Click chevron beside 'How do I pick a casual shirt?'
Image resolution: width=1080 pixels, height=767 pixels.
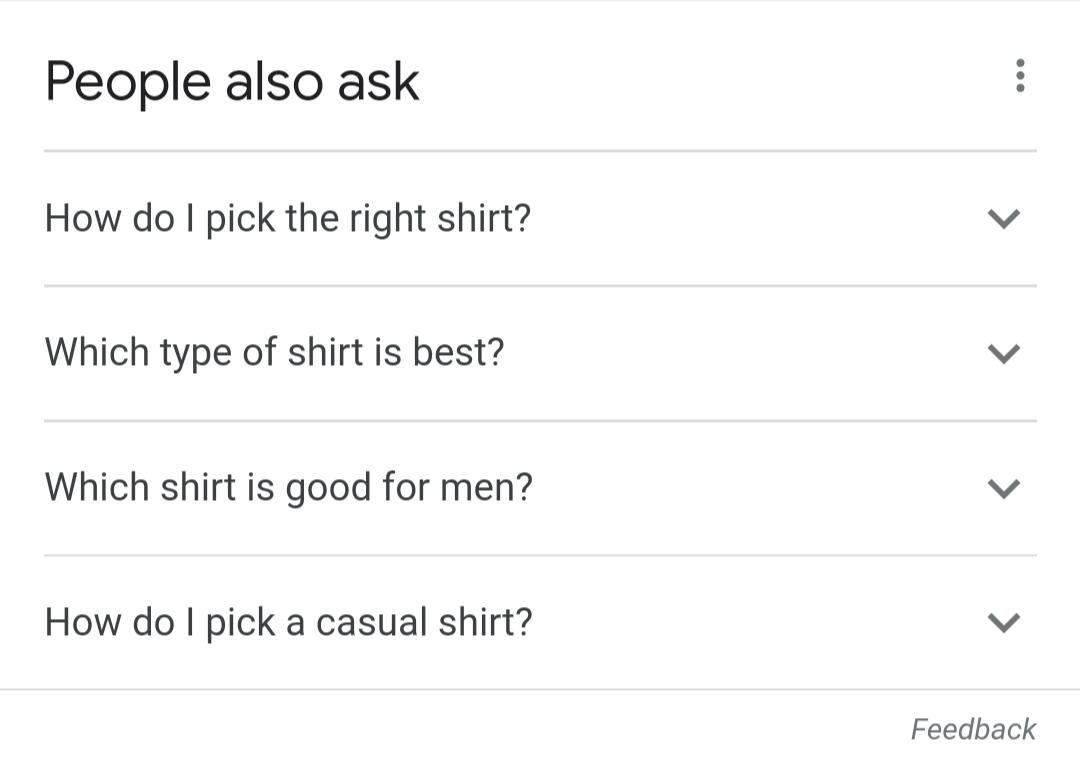(1003, 623)
